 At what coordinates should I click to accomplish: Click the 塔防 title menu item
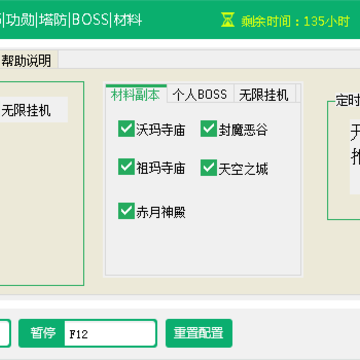pos(53,20)
